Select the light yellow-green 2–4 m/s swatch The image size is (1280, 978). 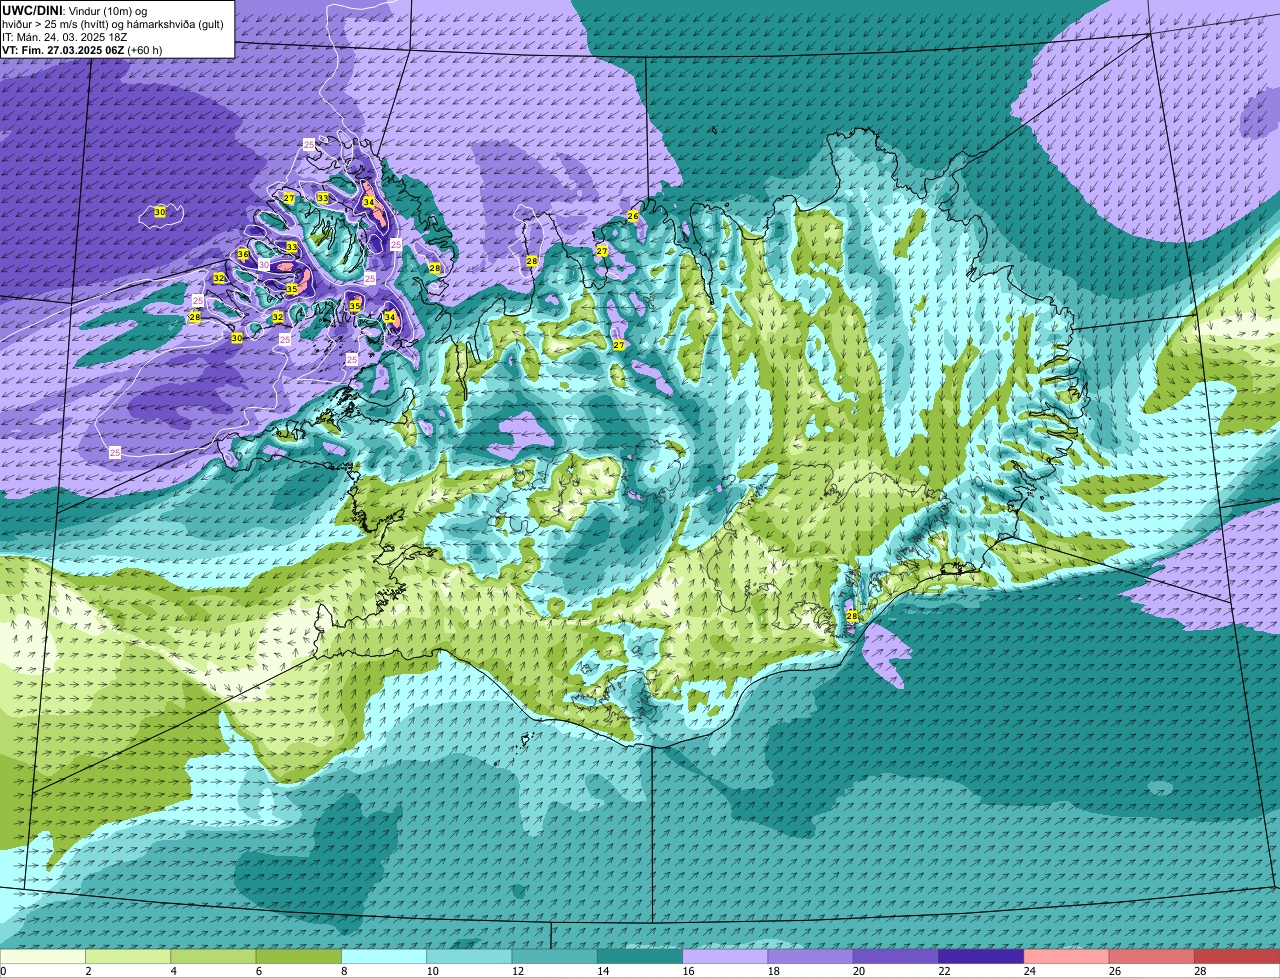coord(128,957)
